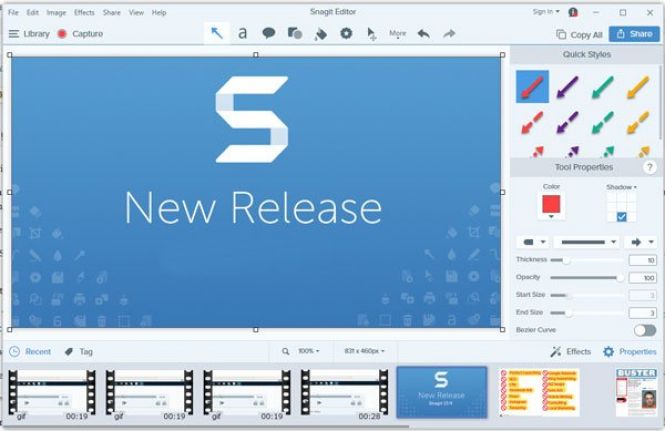This screenshot has width=665, height=431.
Task: Open the File menu
Action: [13, 13]
